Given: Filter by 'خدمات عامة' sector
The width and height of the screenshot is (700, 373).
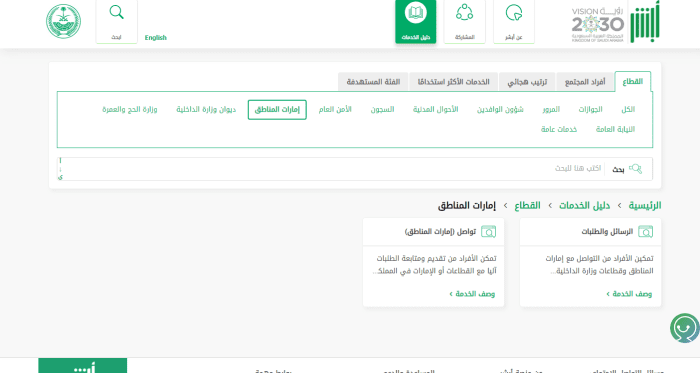Looking at the screenshot, I should pos(559,129).
